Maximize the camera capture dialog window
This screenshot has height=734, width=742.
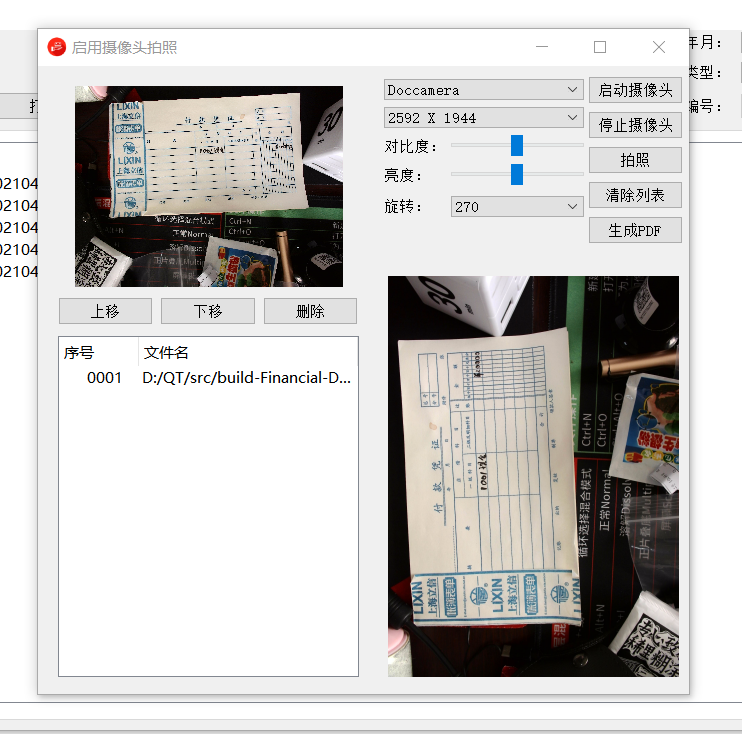point(600,47)
